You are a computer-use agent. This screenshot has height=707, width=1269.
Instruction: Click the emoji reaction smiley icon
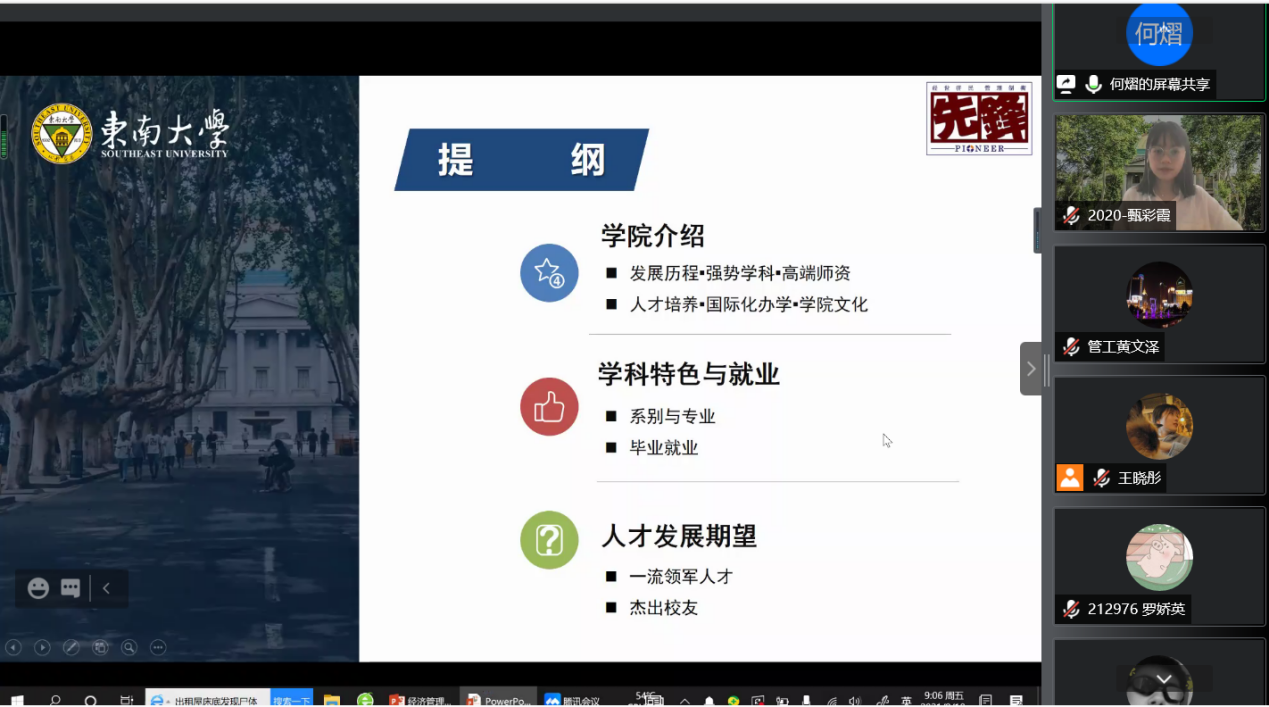tap(38, 588)
